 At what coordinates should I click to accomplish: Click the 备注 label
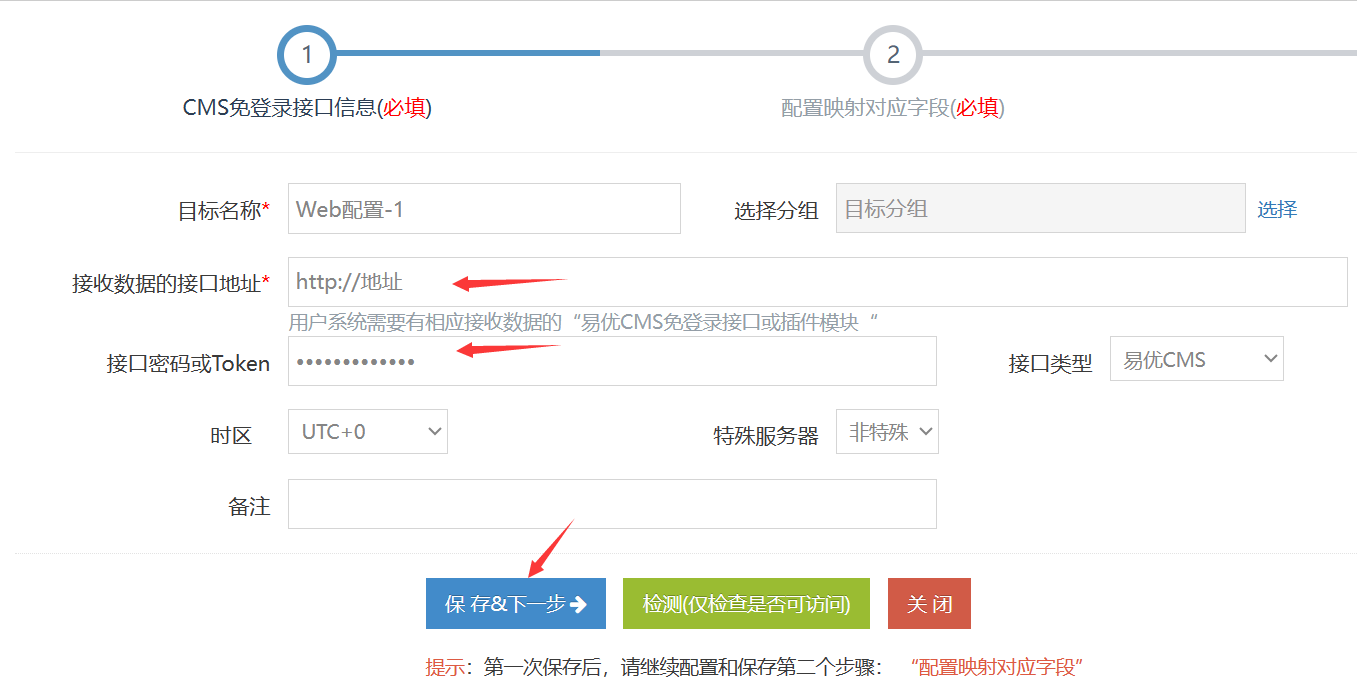click(250, 506)
